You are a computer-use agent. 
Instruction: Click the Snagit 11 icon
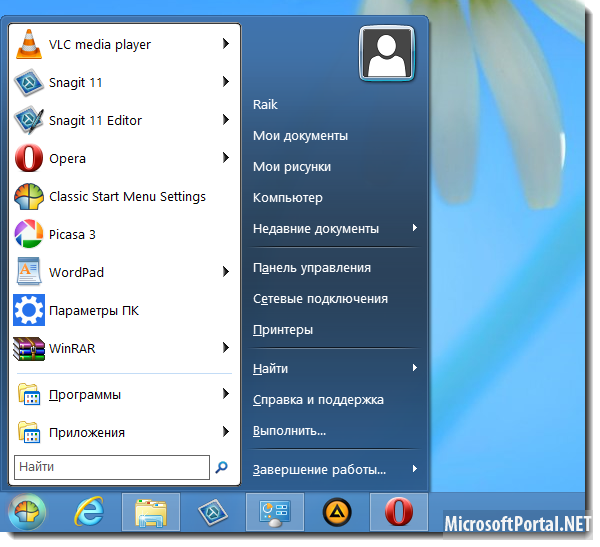tap(29, 82)
